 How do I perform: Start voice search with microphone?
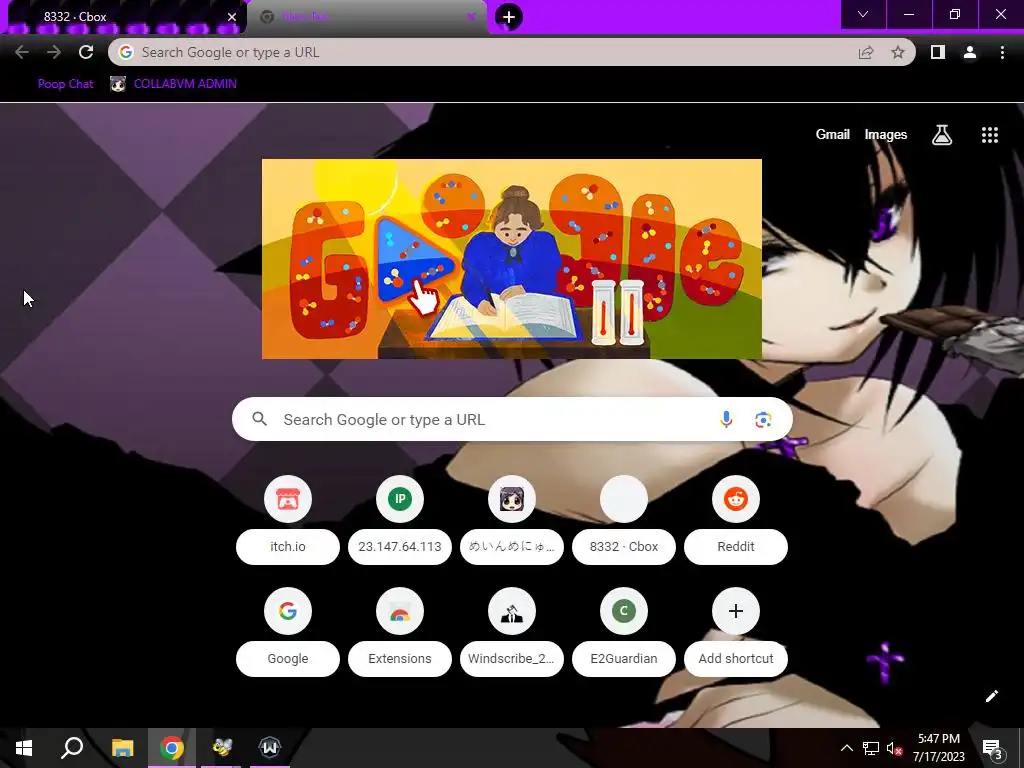(x=726, y=419)
